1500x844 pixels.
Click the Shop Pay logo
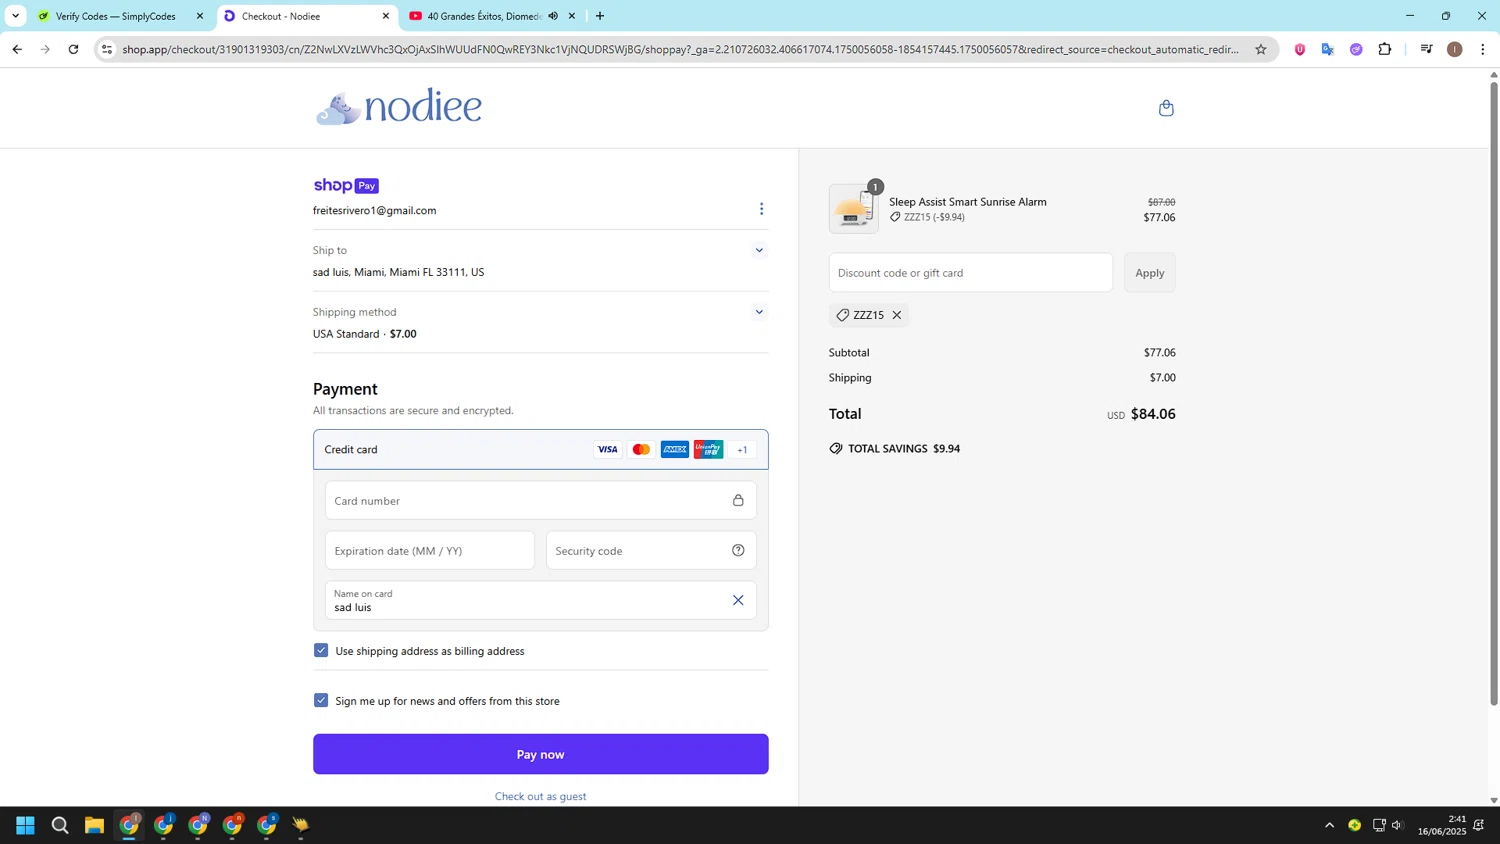[x=346, y=185]
